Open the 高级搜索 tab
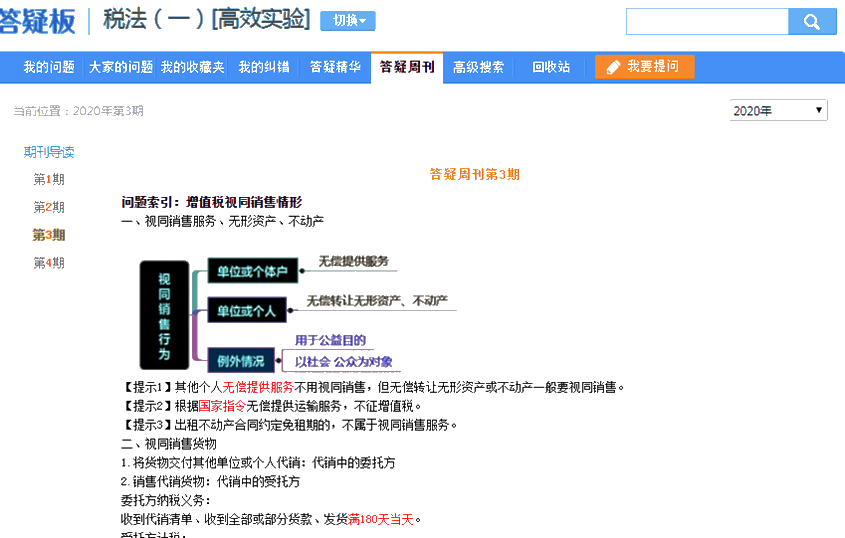 coord(478,67)
